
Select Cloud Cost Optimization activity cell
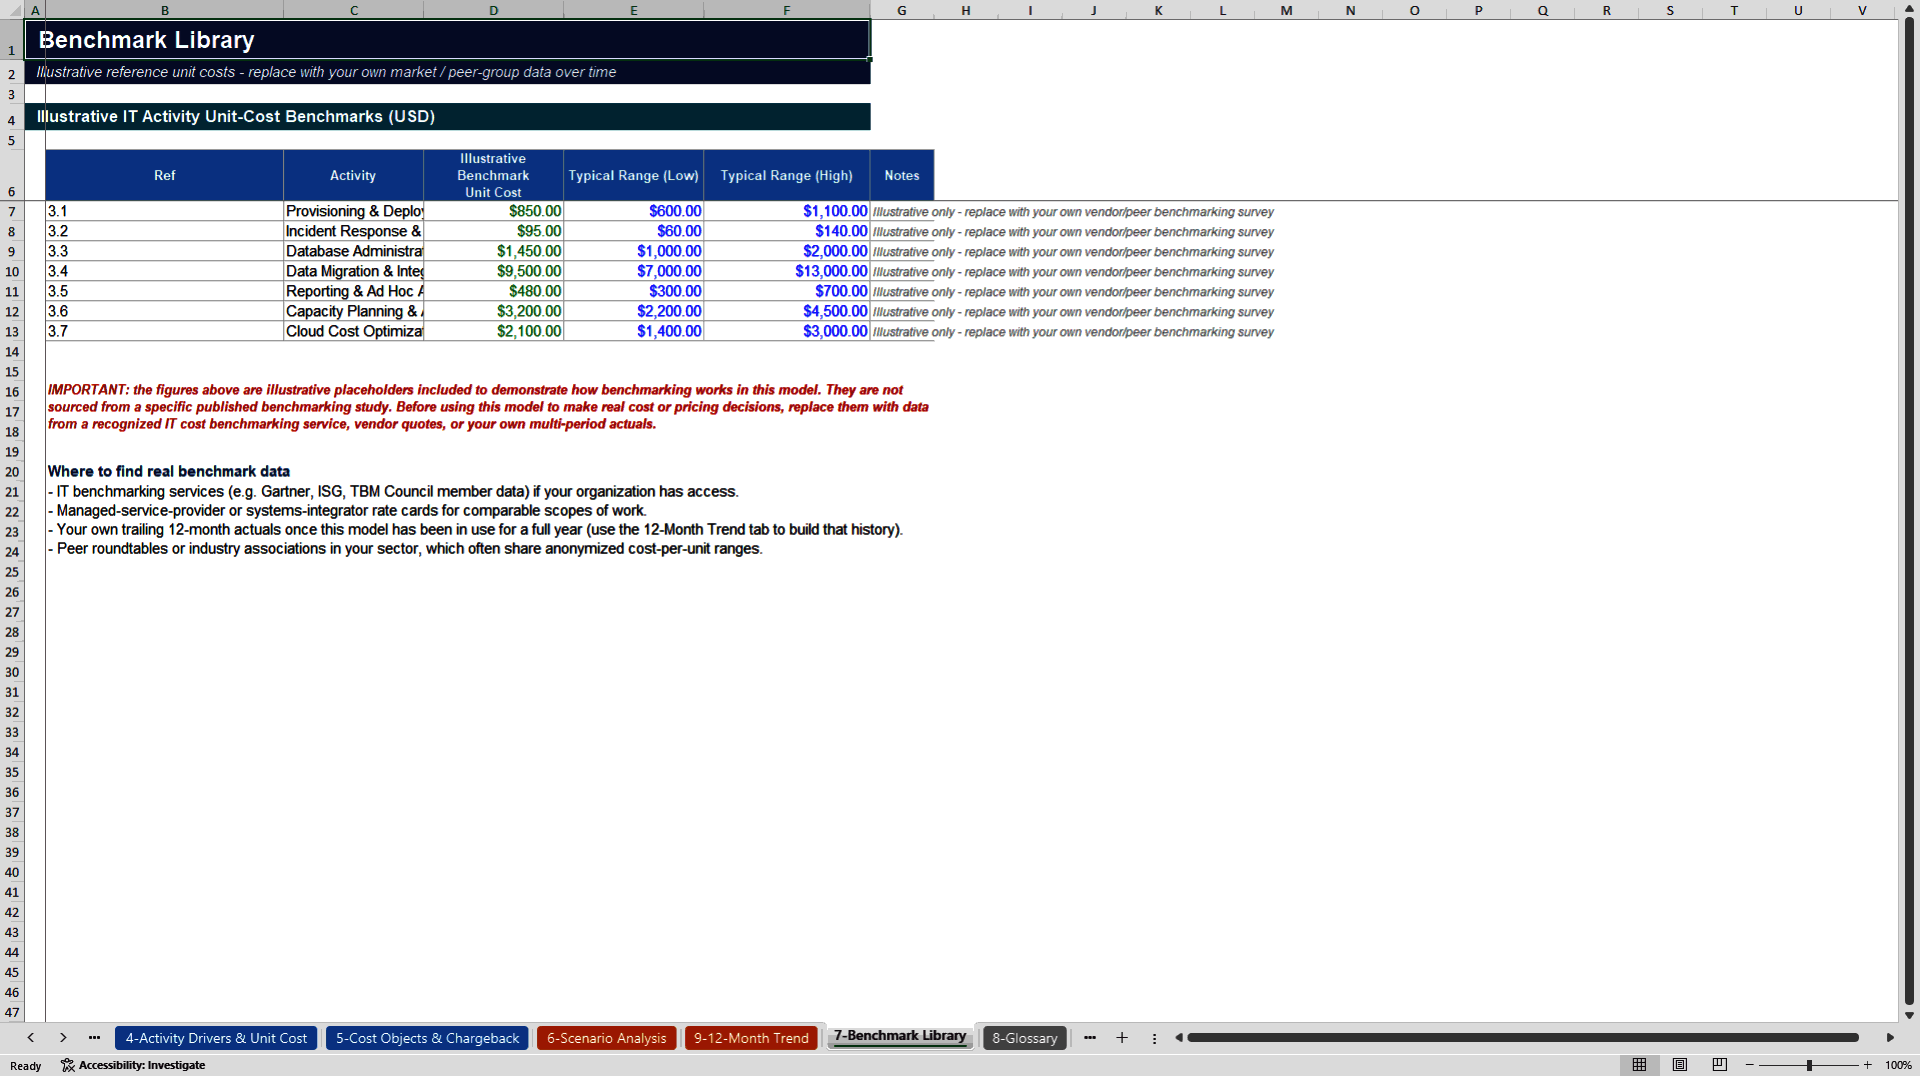353,331
